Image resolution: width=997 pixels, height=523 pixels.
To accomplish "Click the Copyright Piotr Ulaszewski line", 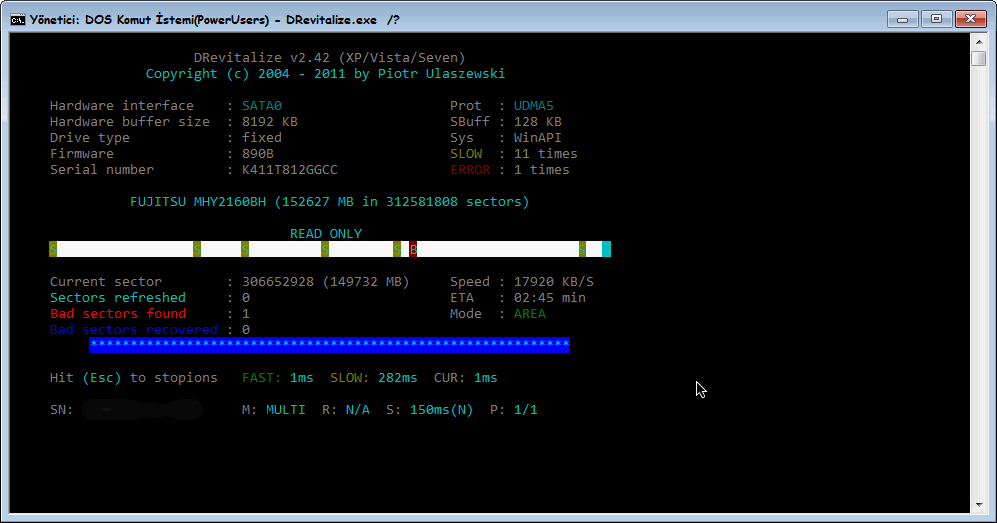I will click(326, 74).
